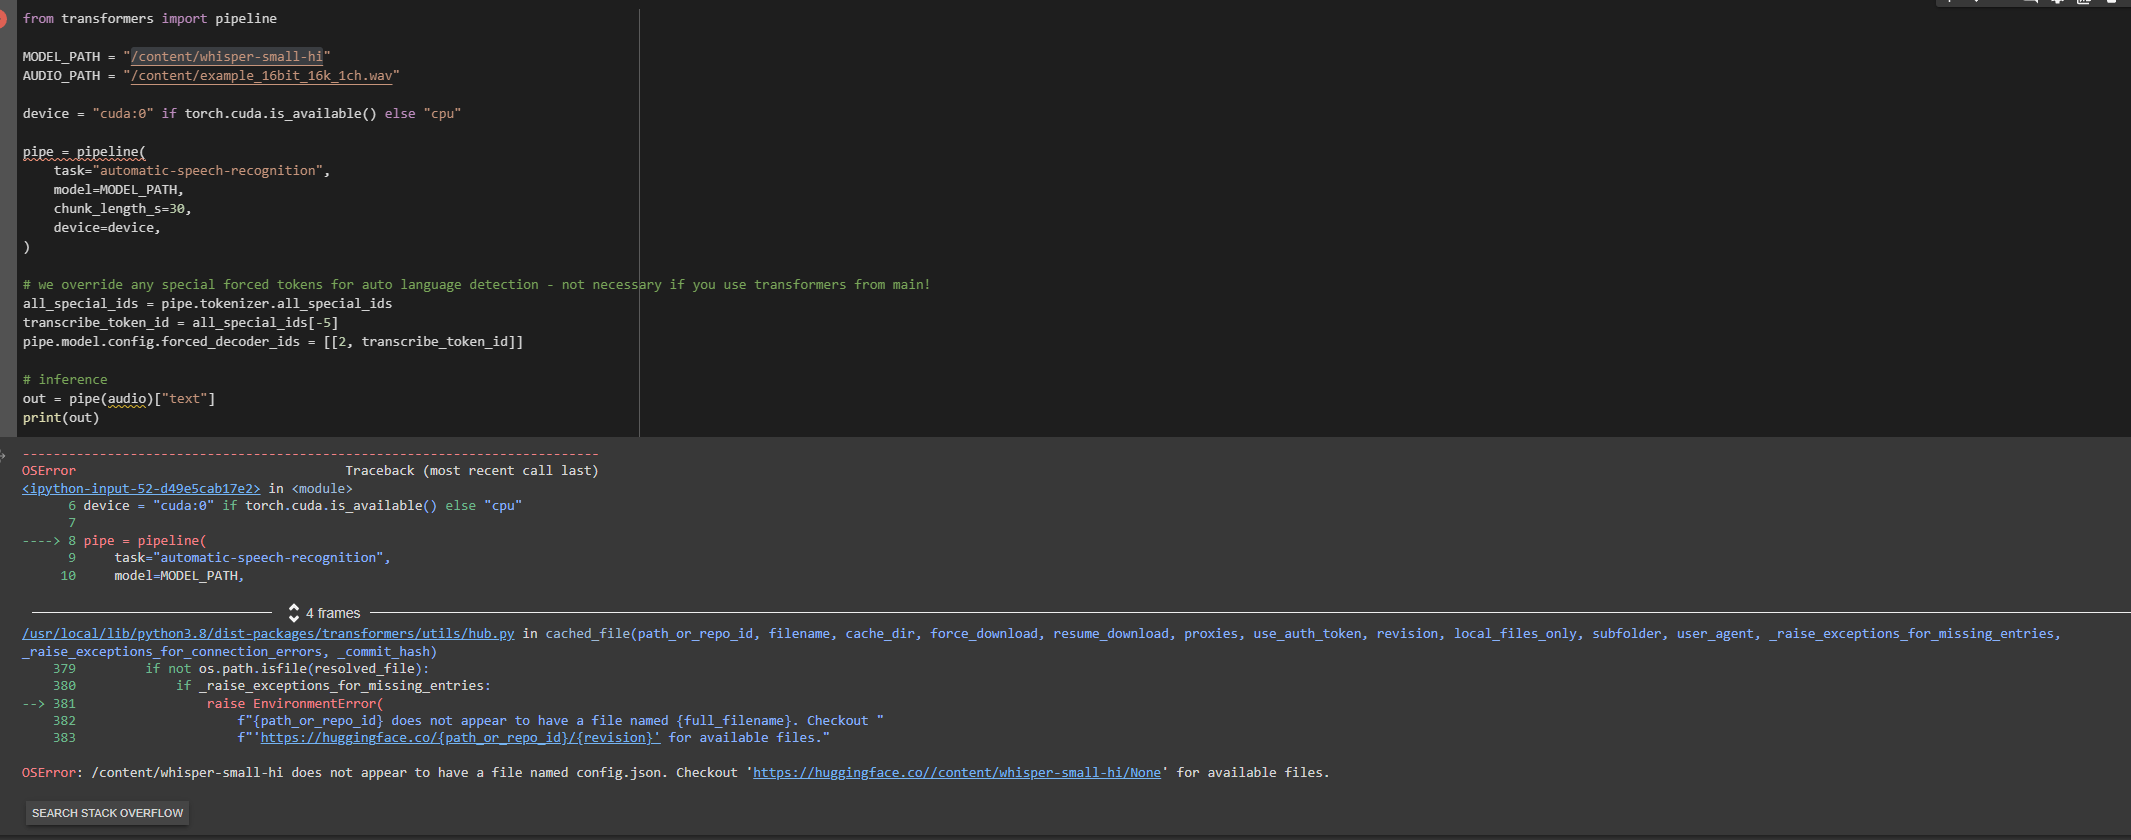Click the forced_decoder_ids assignment line
2131x840 pixels.
(x=273, y=342)
